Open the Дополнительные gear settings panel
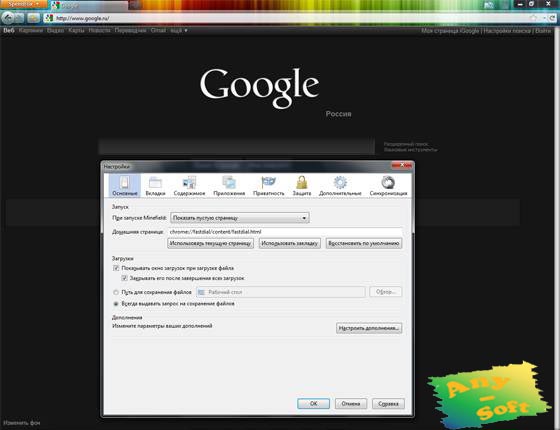Viewport: 560px width, 430px height. pos(340,186)
